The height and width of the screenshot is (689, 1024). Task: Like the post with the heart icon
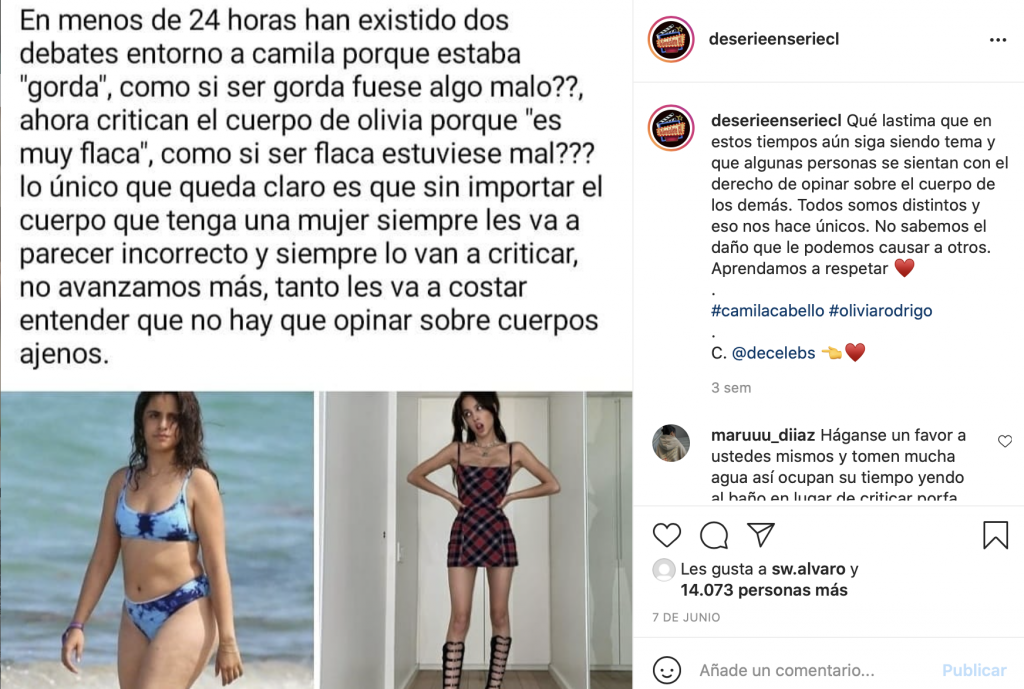[x=667, y=535]
